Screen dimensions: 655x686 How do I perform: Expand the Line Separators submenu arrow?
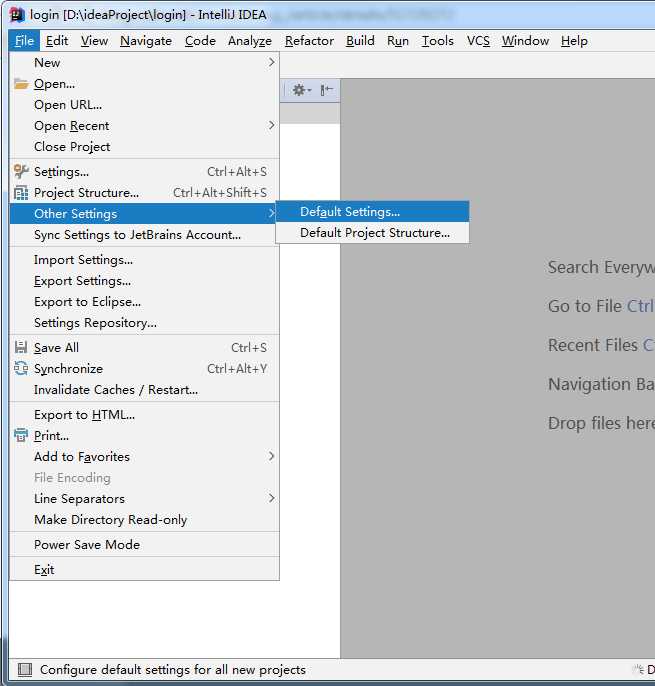[272, 498]
